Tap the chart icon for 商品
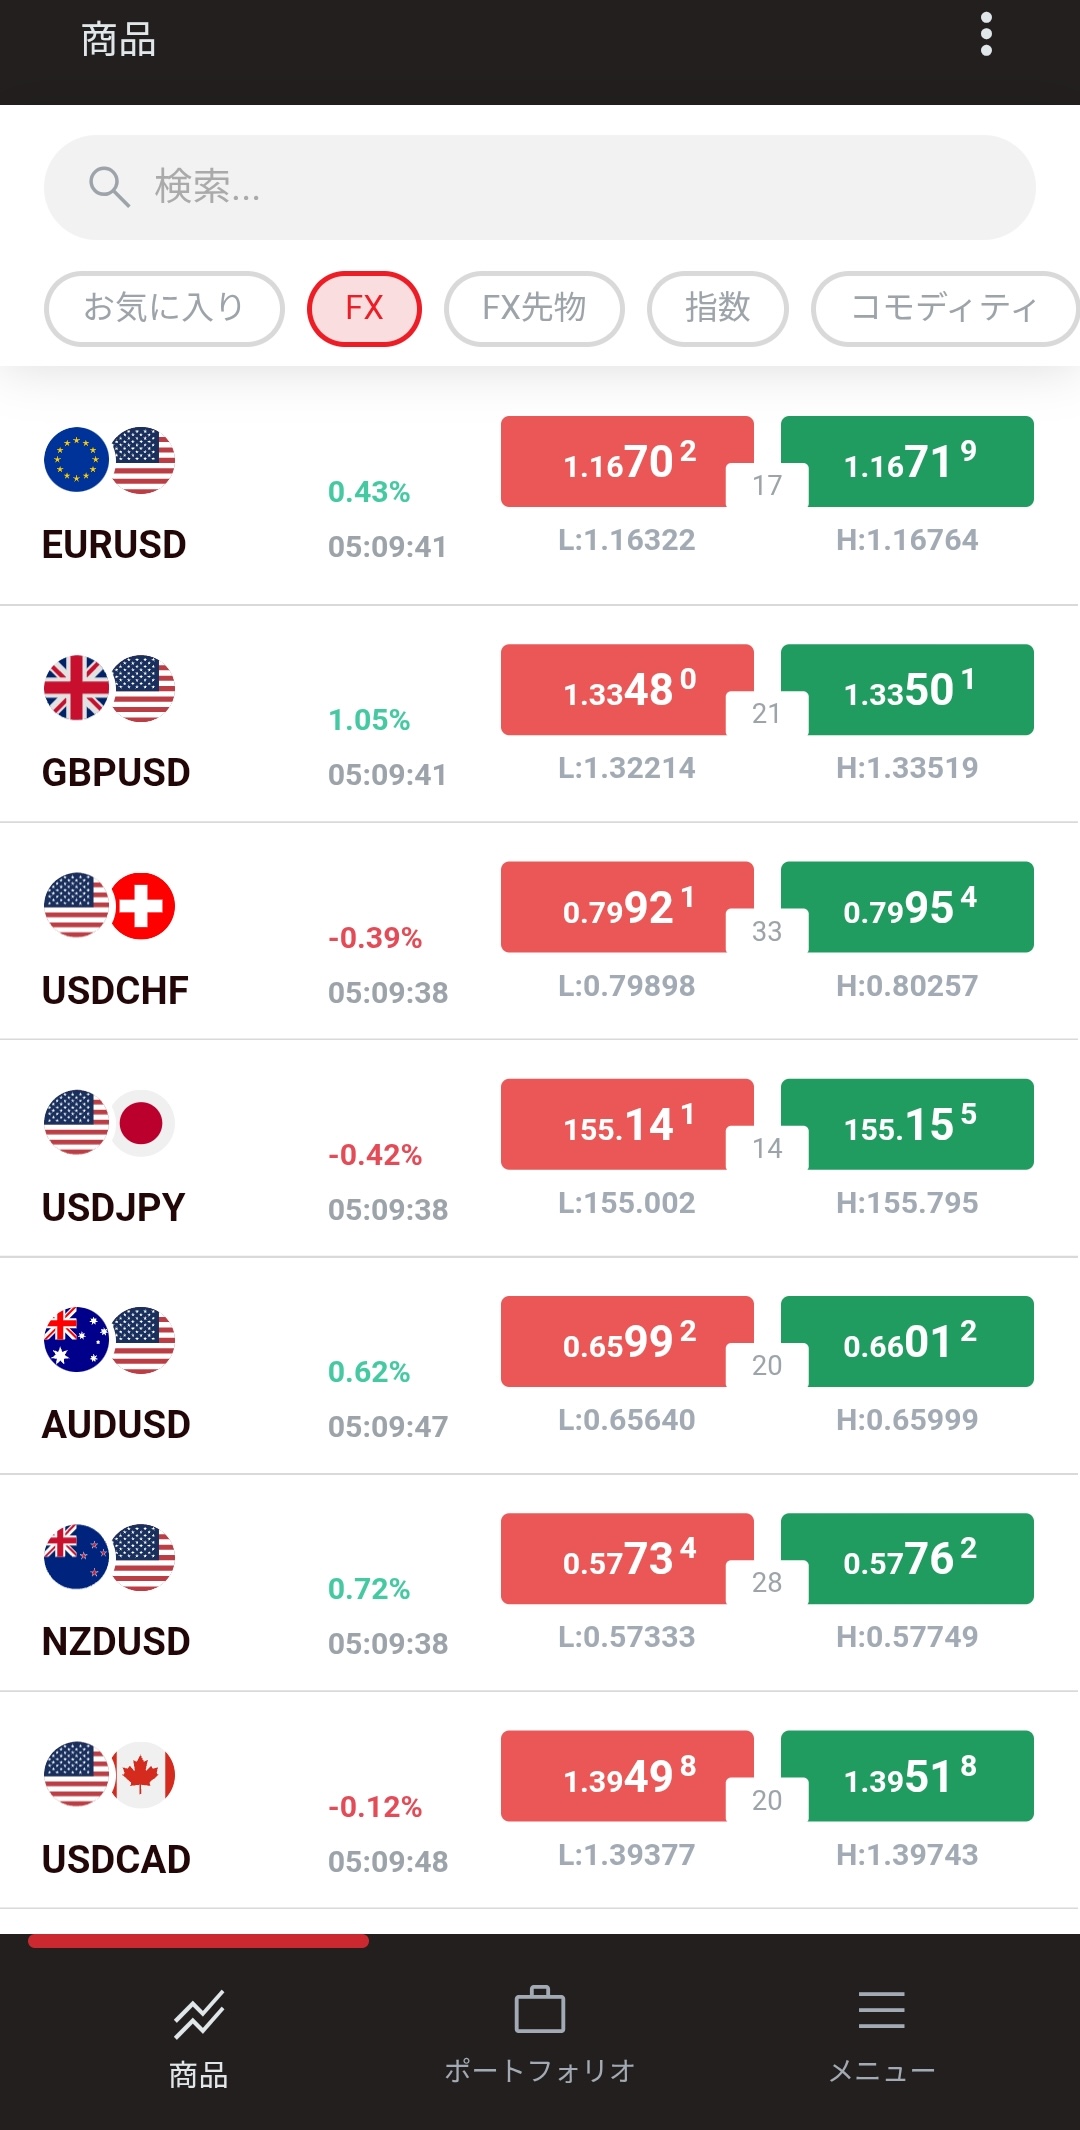The image size is (1080, 2130). pos(198,2013)
